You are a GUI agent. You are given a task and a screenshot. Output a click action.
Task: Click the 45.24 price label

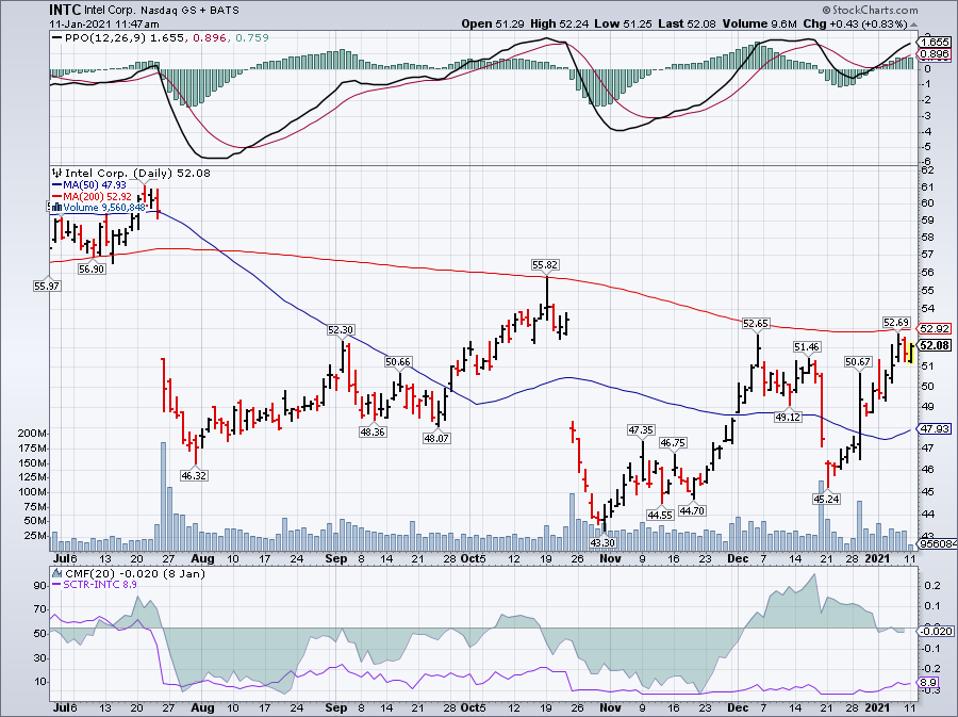(x=826, y=499)
